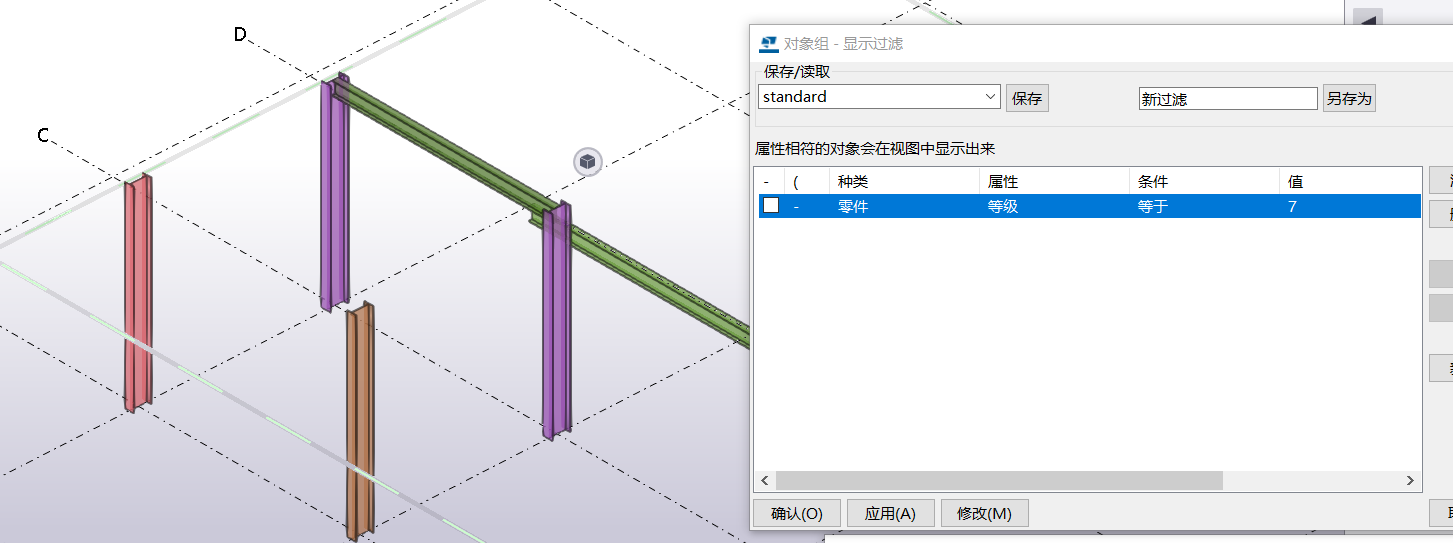1453x543 pixels.
Task: Select the 等于 condition cell
Action: (x=1204, y=207)
